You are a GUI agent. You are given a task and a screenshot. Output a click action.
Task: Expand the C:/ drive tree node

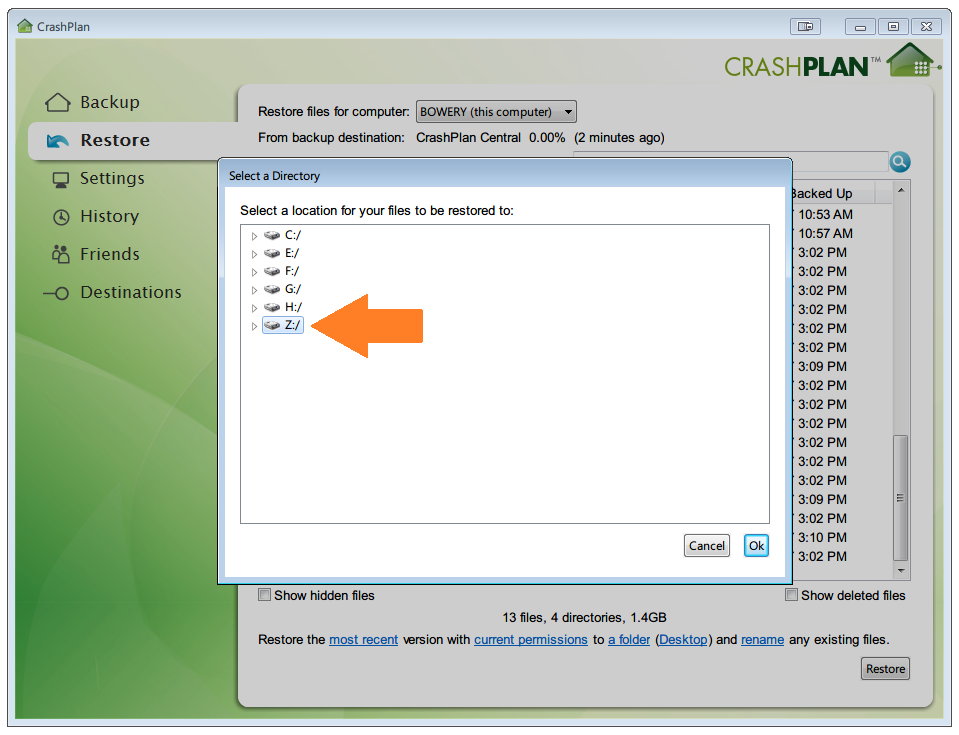coord(254,236)
